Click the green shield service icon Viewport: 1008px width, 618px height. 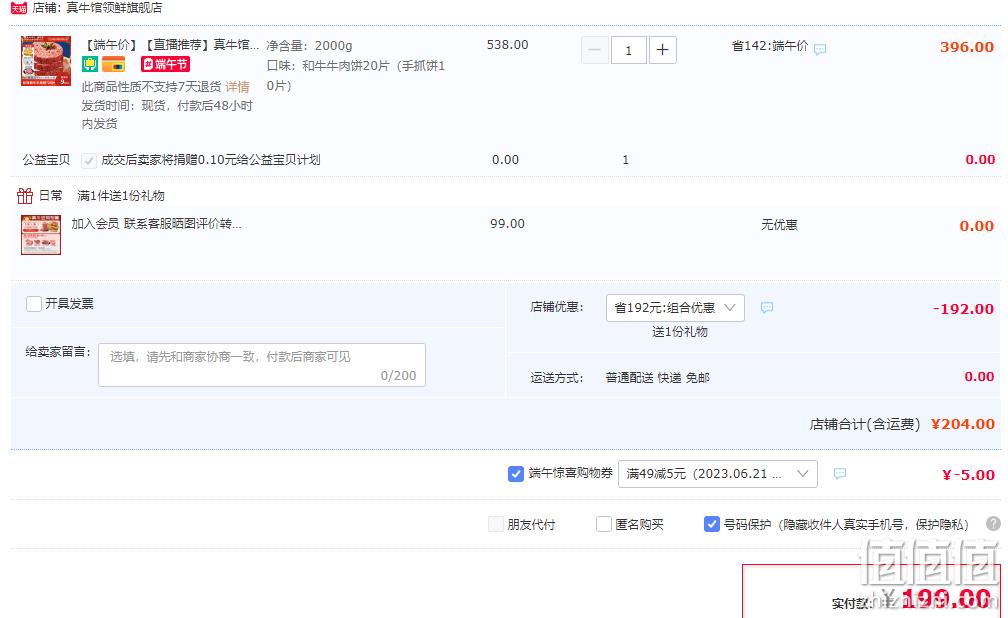(89, 64)
